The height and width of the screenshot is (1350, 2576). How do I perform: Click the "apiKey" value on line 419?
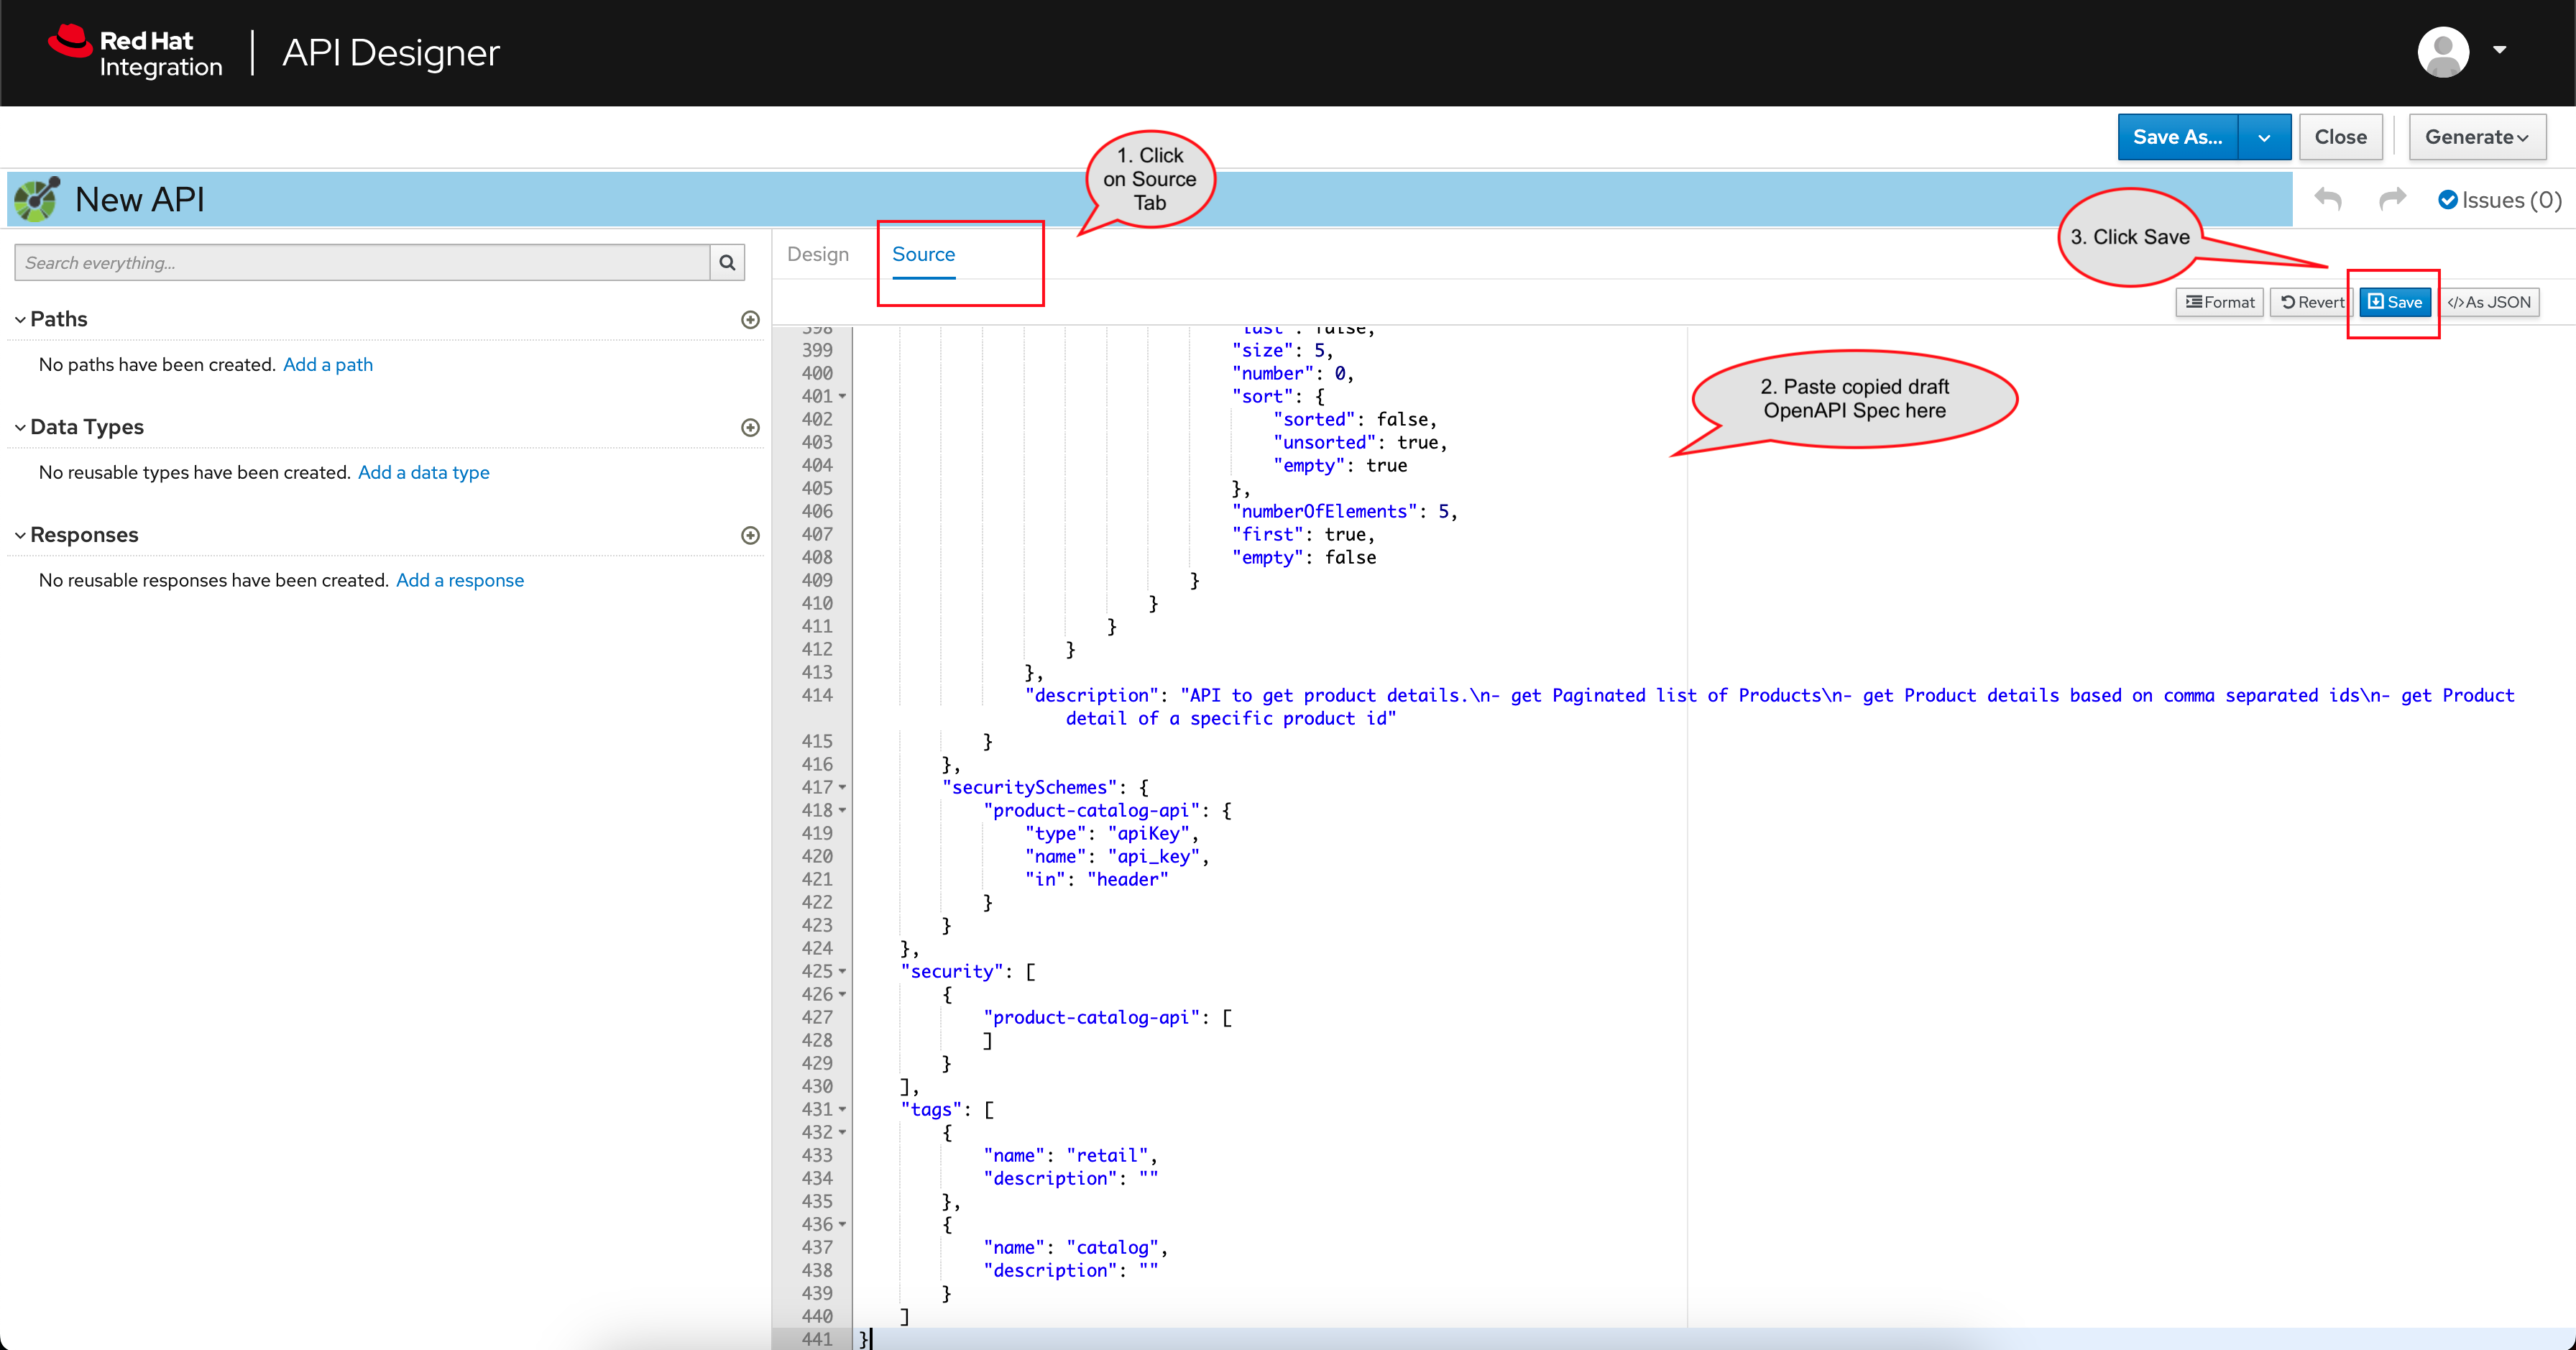pos(1148,834)
